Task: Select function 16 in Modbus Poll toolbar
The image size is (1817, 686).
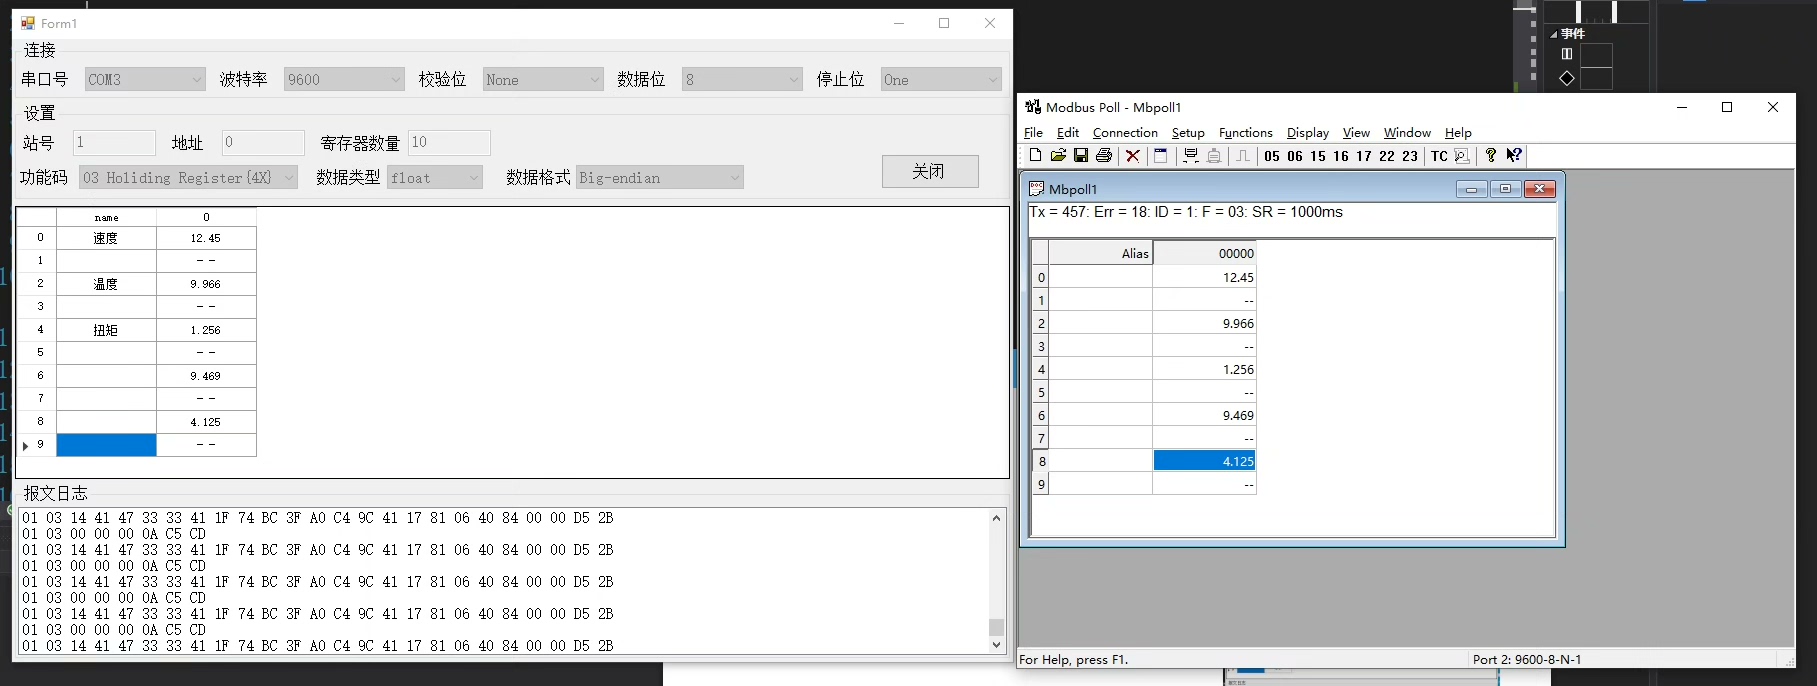Action: click(x=1341, y=156)
